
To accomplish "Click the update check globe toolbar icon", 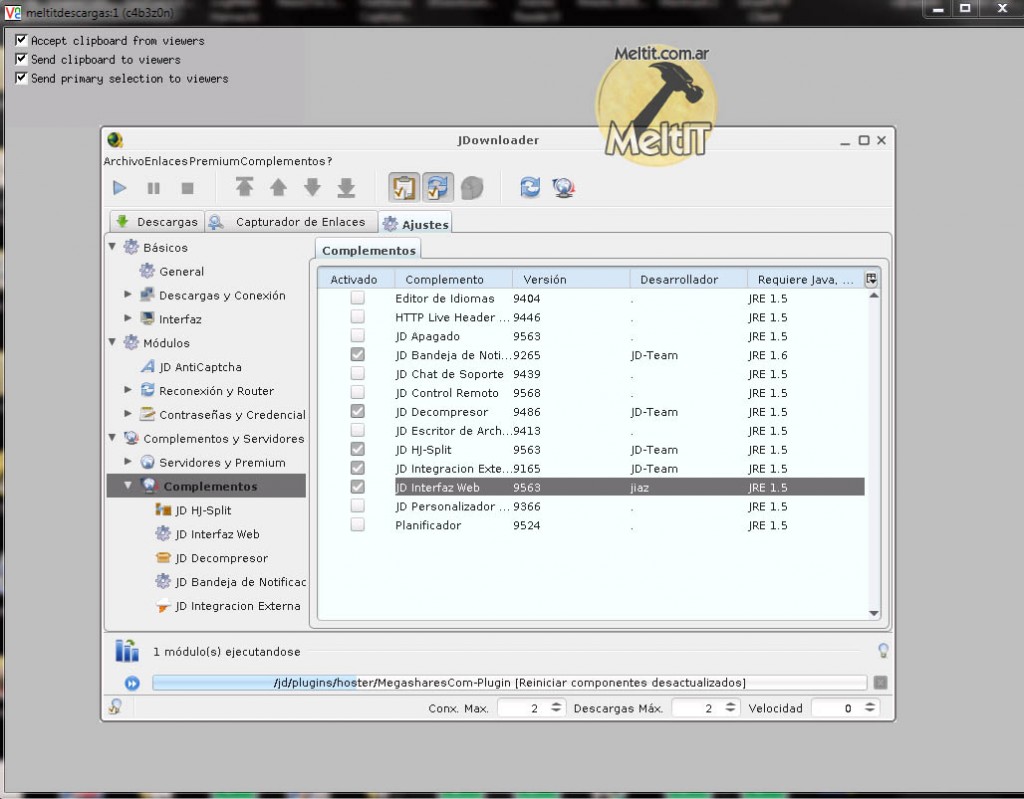I will pos(563,188).
